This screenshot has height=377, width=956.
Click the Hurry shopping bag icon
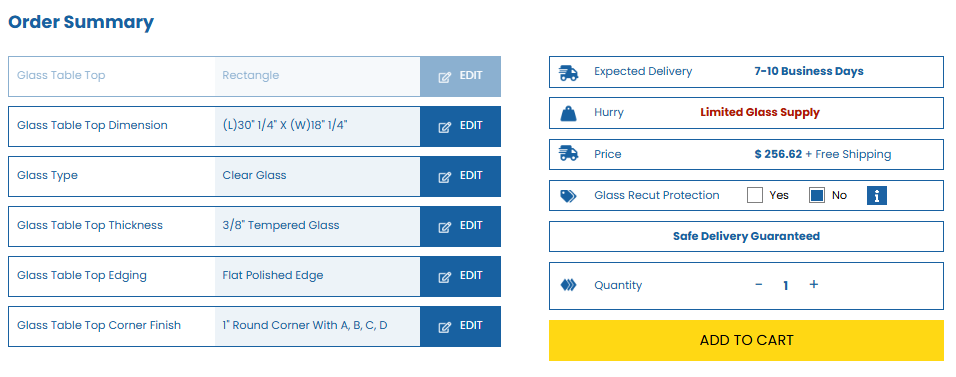[x=568, y=113]
